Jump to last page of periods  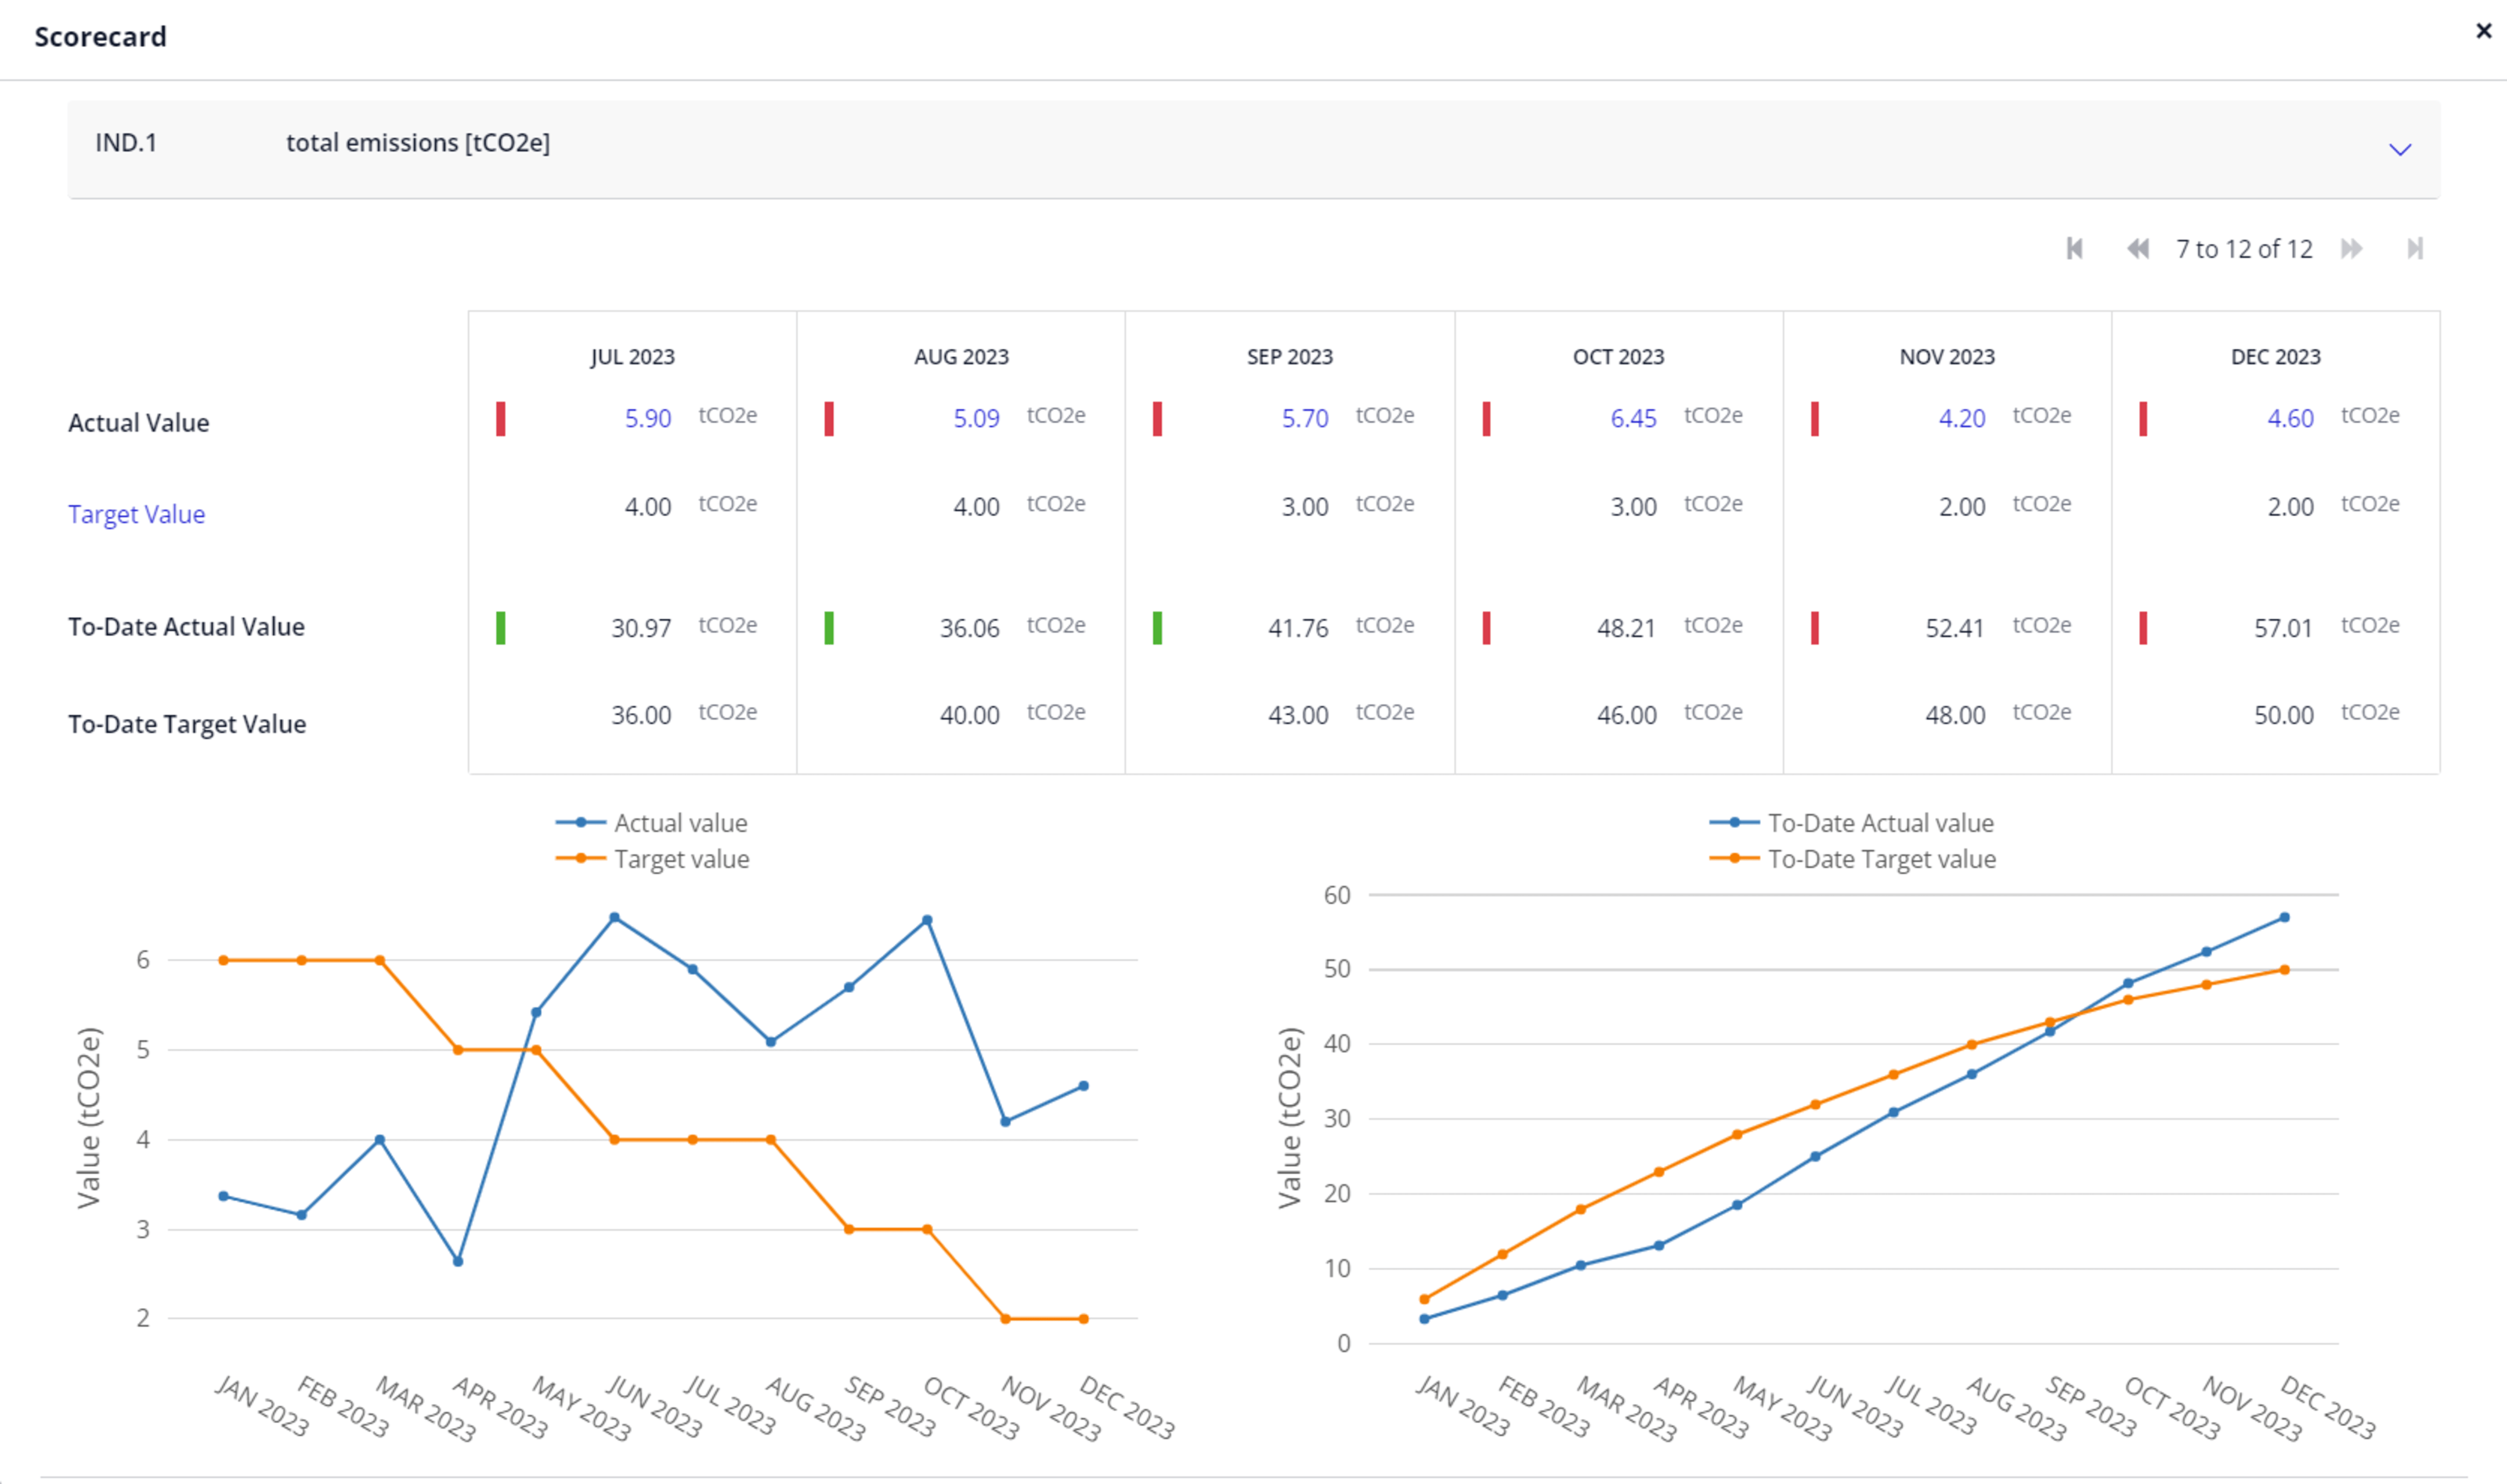(x=2415, y=249)
